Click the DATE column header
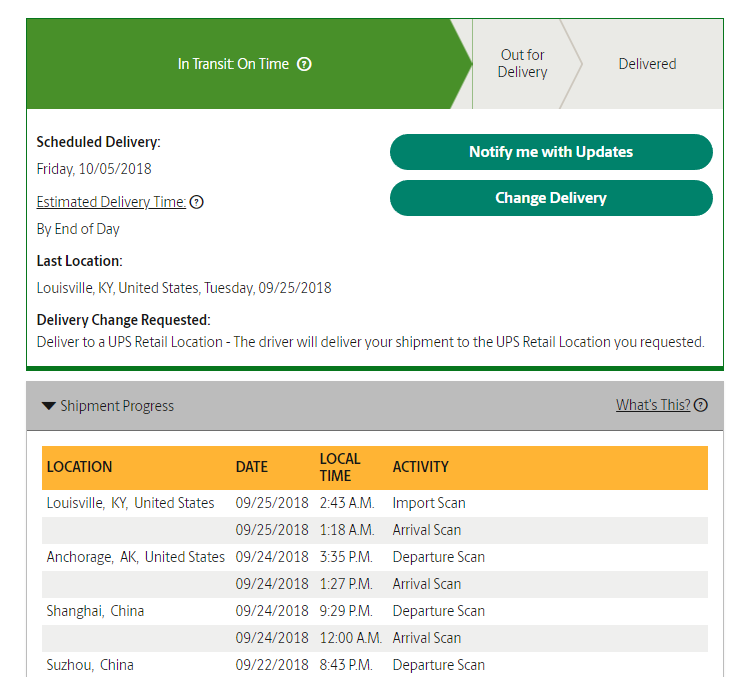This screenshot has width=730, height=677. pyautogui.click(x=252, y=467)
